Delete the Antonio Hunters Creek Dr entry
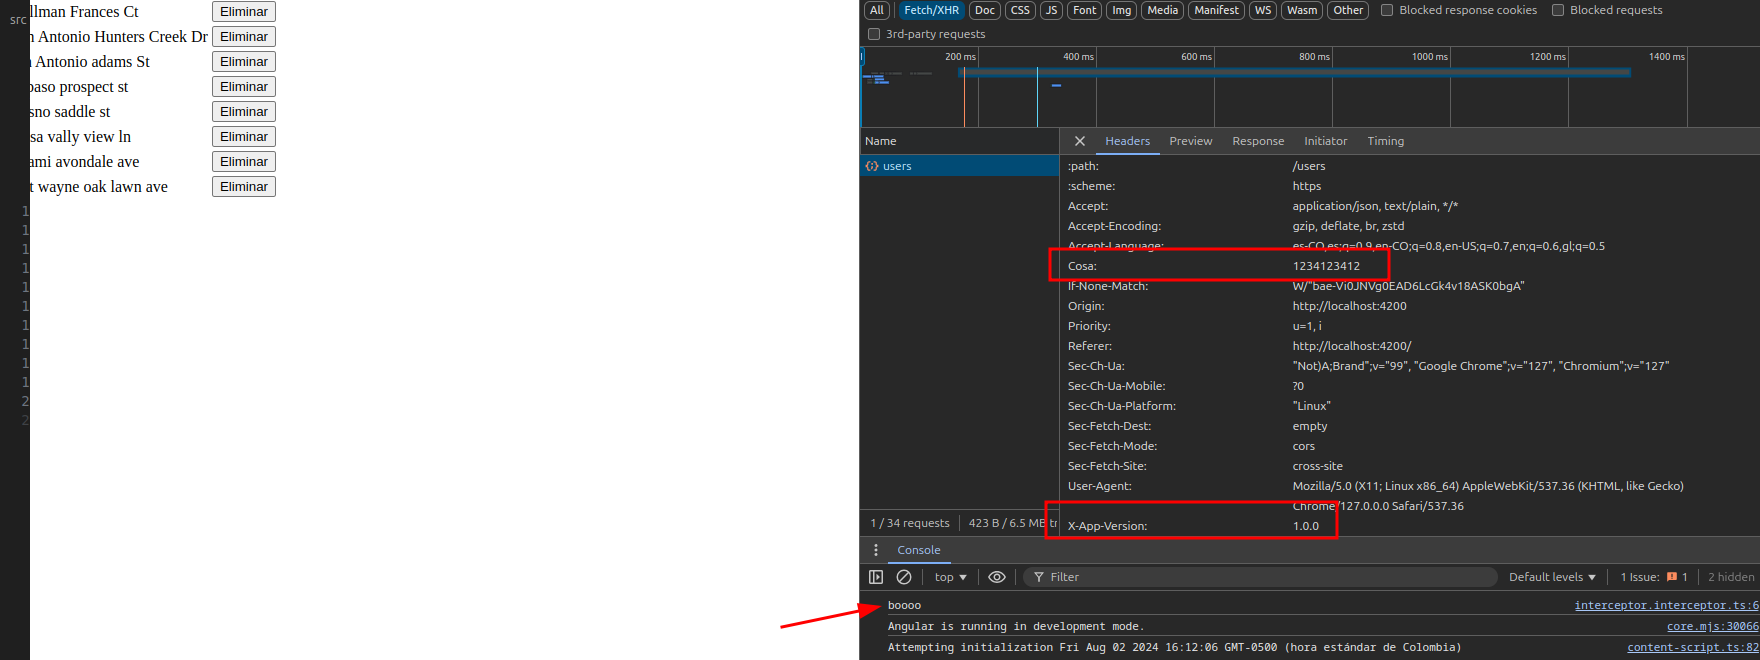The height and width of the screenshot is (660, 1760). point(244,36)
